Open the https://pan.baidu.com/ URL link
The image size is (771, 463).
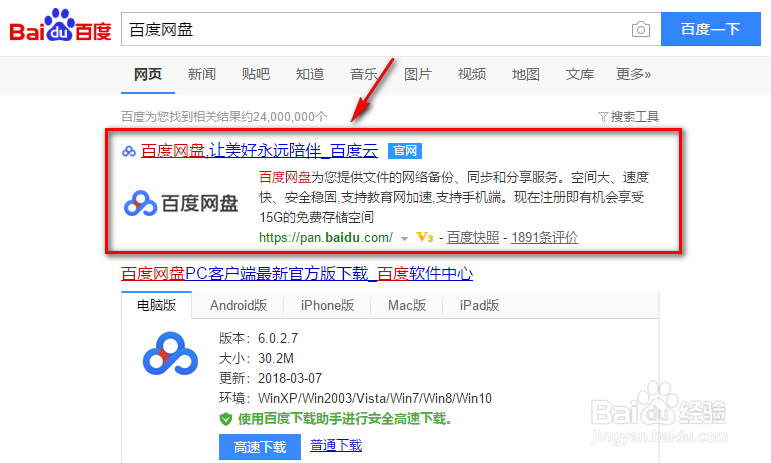pos(326,237)
